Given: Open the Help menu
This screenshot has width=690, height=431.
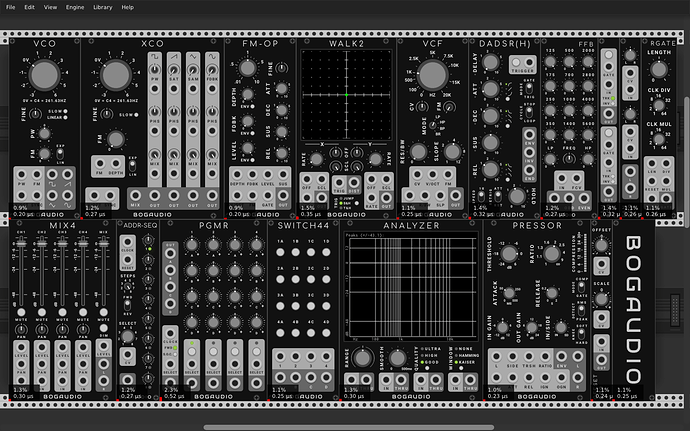Looking at the screenshot, I should pyautogui.click(x=128, y=7).
